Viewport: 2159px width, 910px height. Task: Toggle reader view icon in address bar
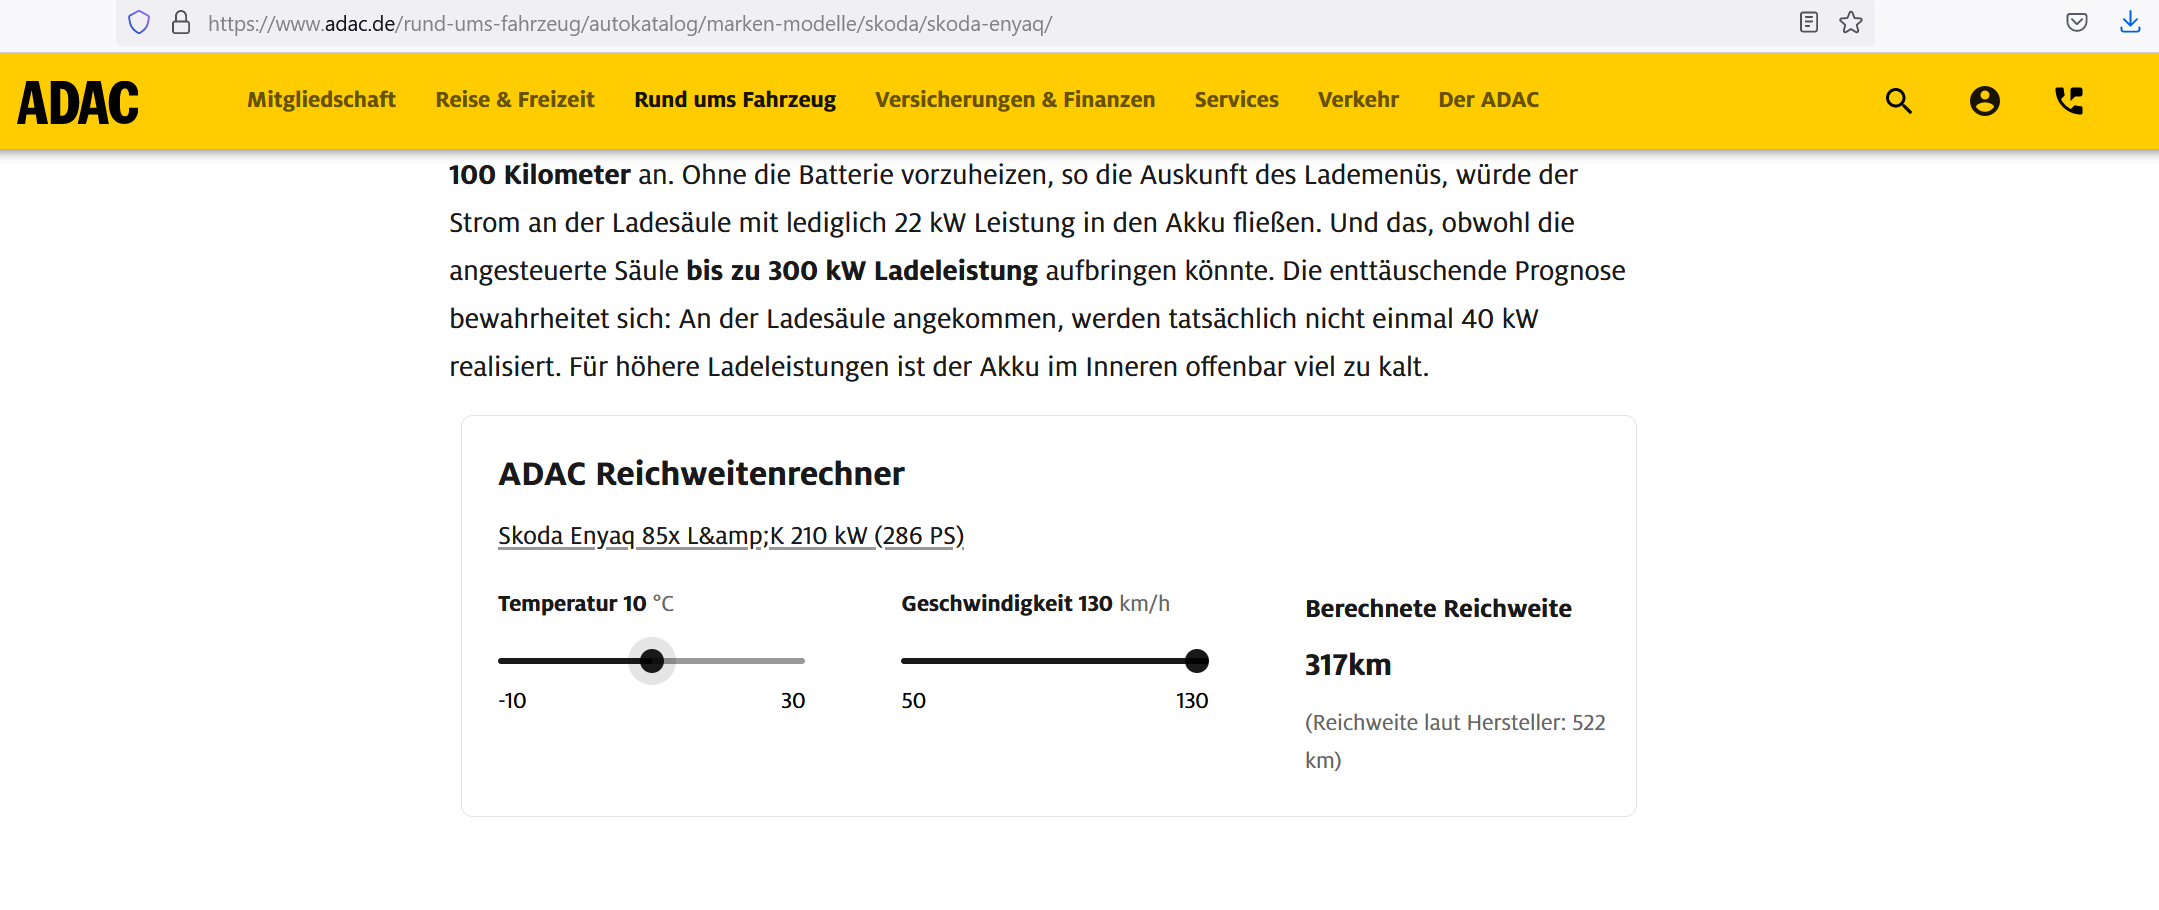point(1808,23)
